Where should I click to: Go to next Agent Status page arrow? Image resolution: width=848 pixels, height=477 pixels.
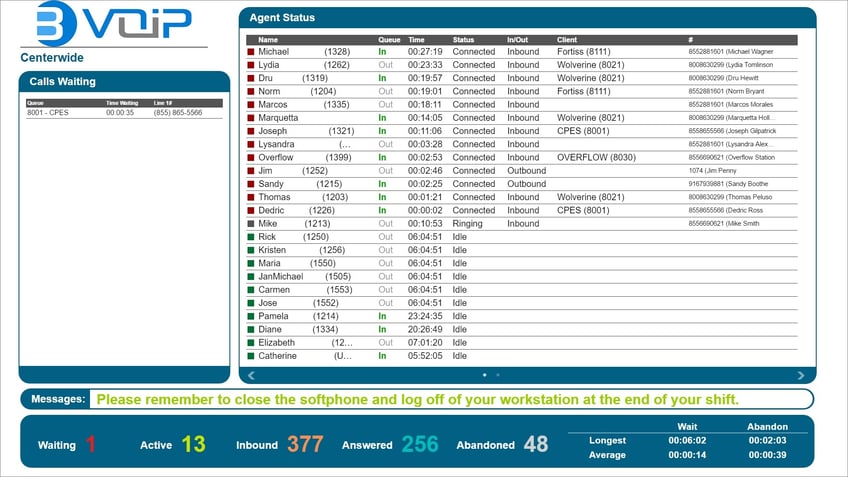pos(800,375)
